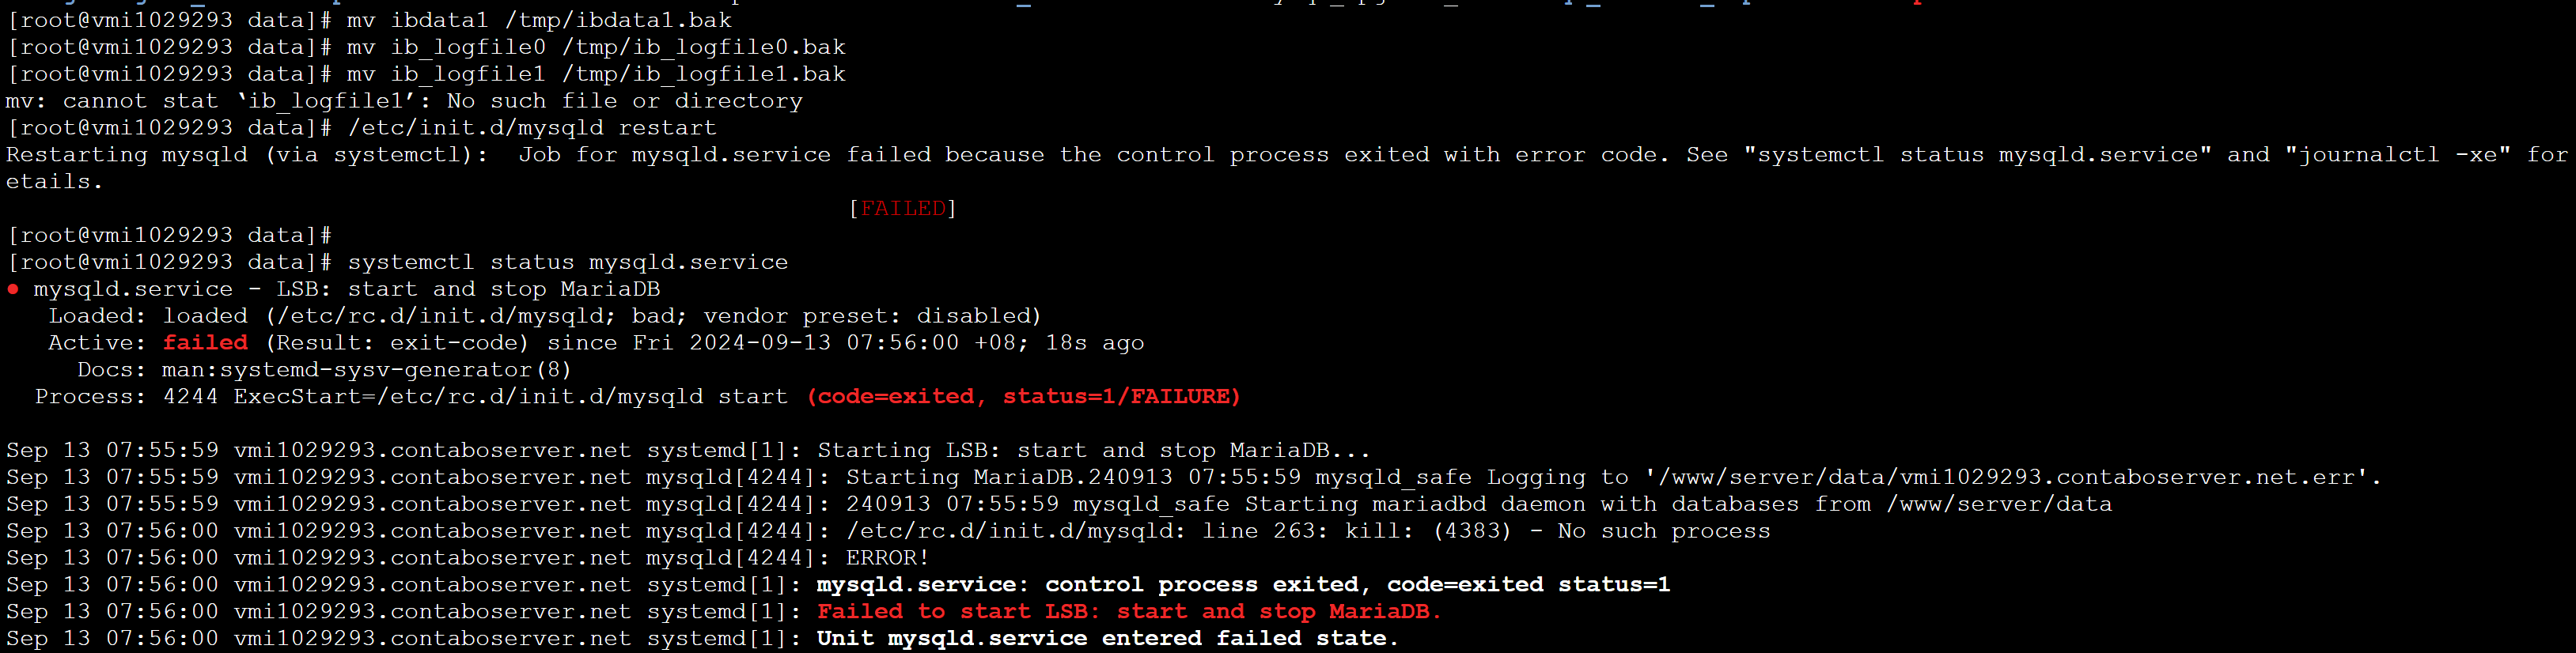The height and width of the screenshot is (653, 2576).
Task: Click the red FAILED status label
Action: 903,208
